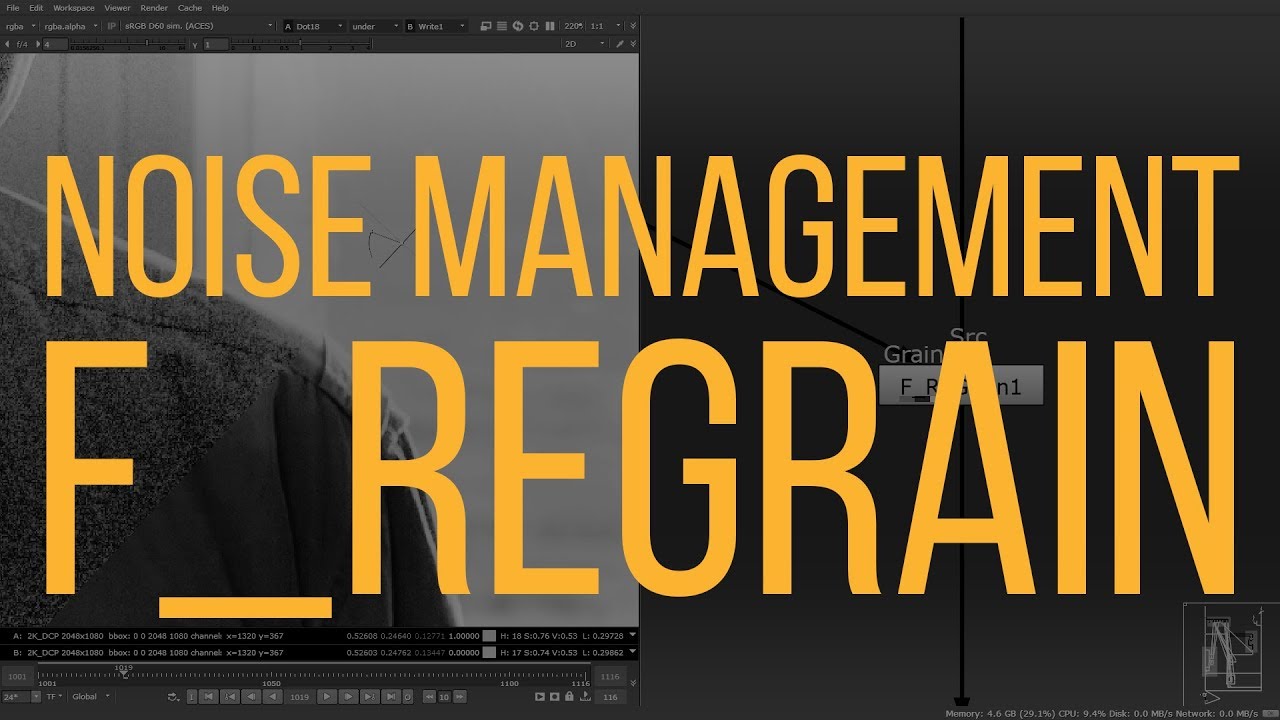
Task: Step forward one frame
Action: click(349, 696)
